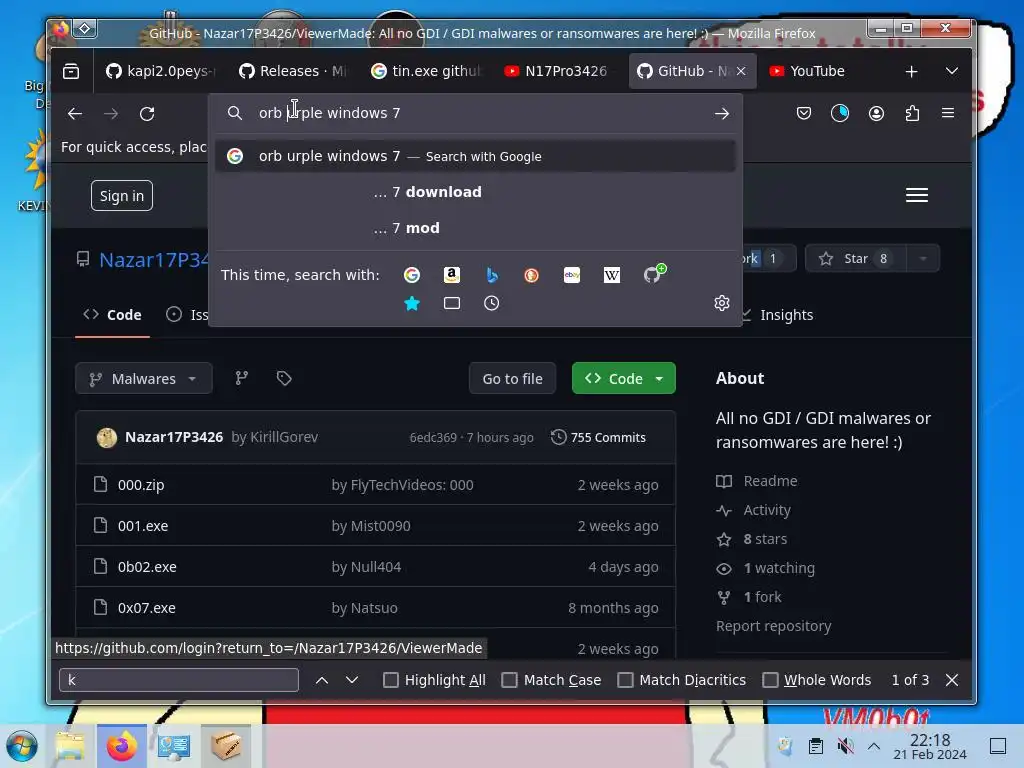Viewport: 1024px width, 768px height.
Task: Click the find bar text field
Action: 179,680
